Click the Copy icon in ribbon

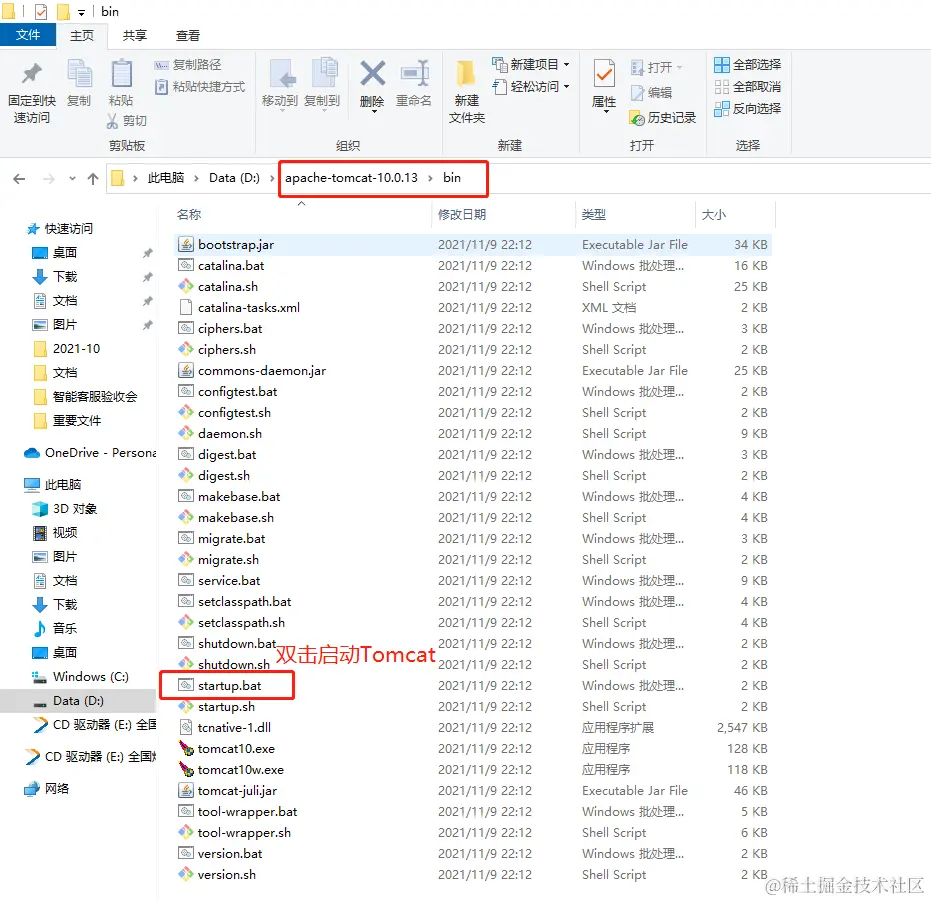tap(79, 74)
